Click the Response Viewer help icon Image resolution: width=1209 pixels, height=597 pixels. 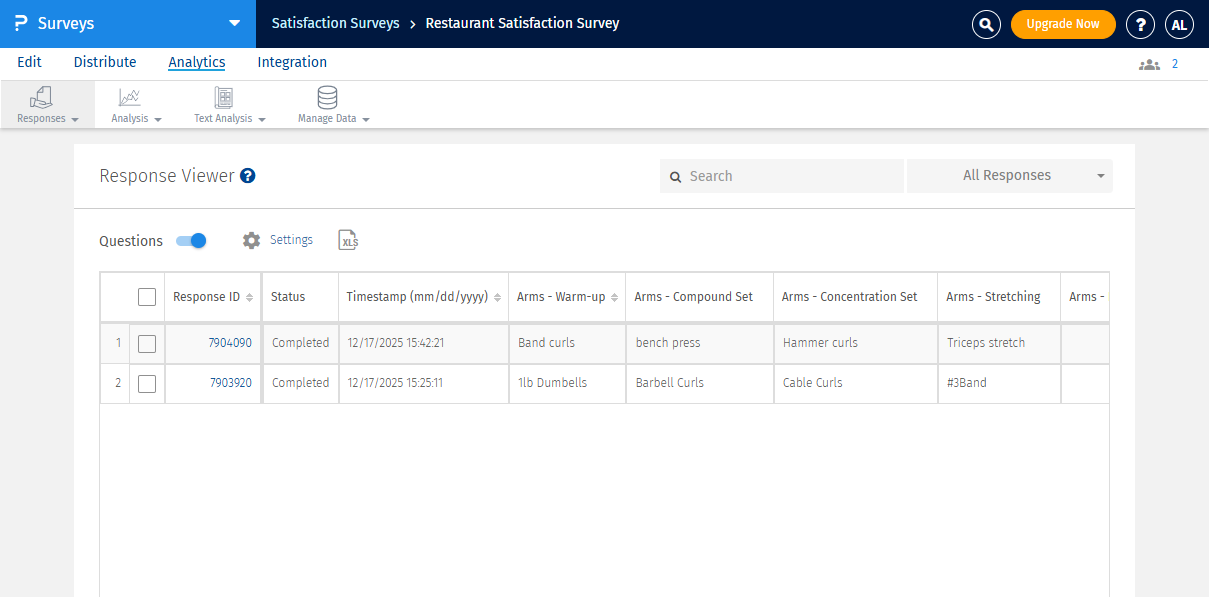247,176
